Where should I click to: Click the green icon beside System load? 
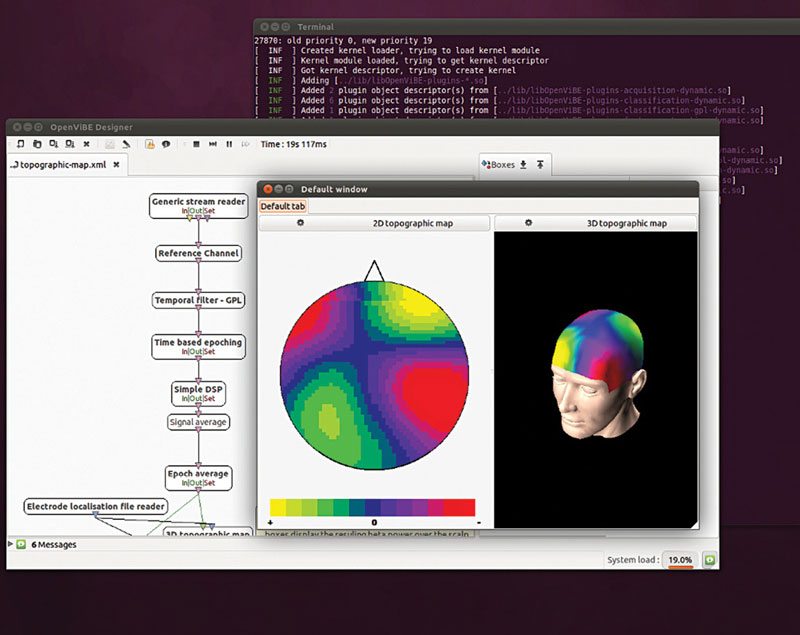tap(709, 560)
